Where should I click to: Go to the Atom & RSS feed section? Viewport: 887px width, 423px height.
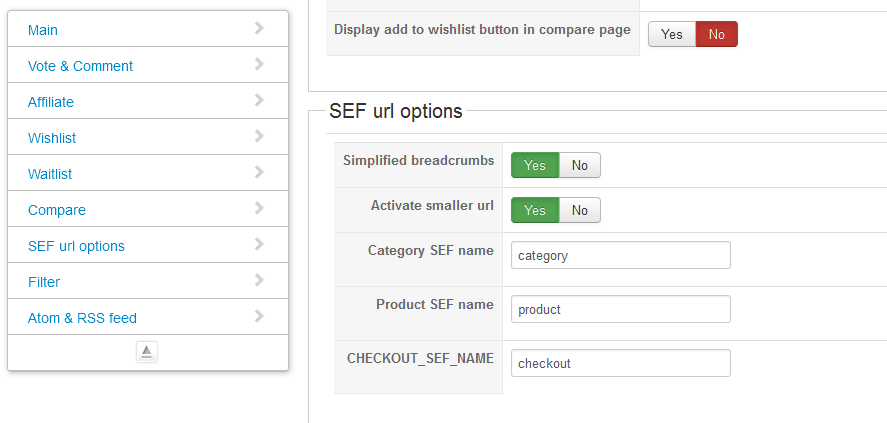(82, 318)
